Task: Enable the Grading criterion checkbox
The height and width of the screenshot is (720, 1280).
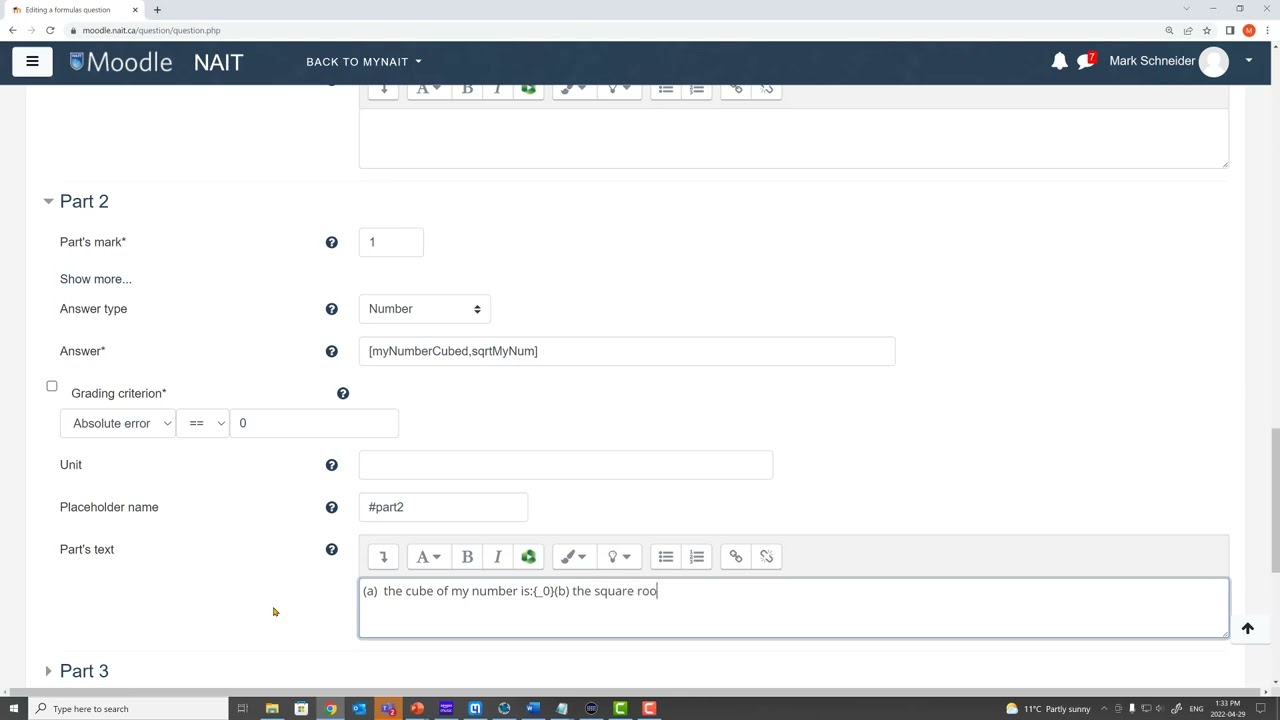Action: tap(52, 386)
